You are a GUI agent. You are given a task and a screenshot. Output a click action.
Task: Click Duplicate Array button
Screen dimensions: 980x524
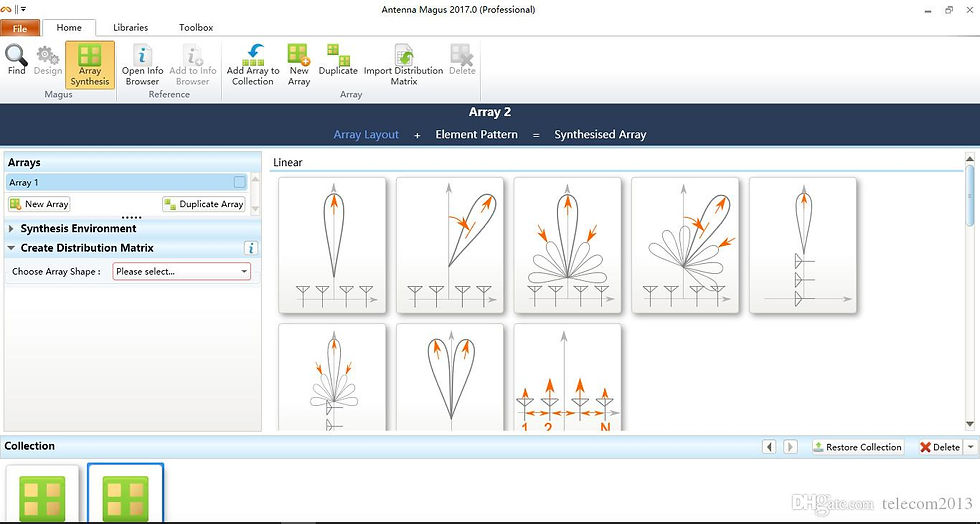[x=204, y=204]
